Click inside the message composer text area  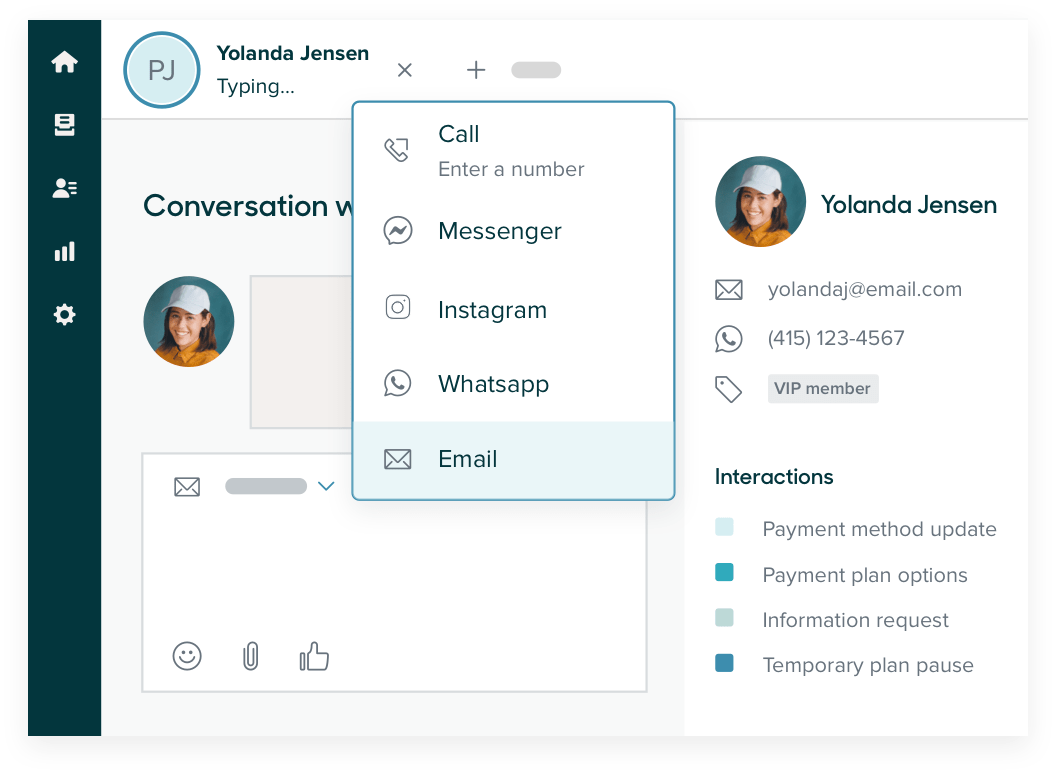[395, 573]
